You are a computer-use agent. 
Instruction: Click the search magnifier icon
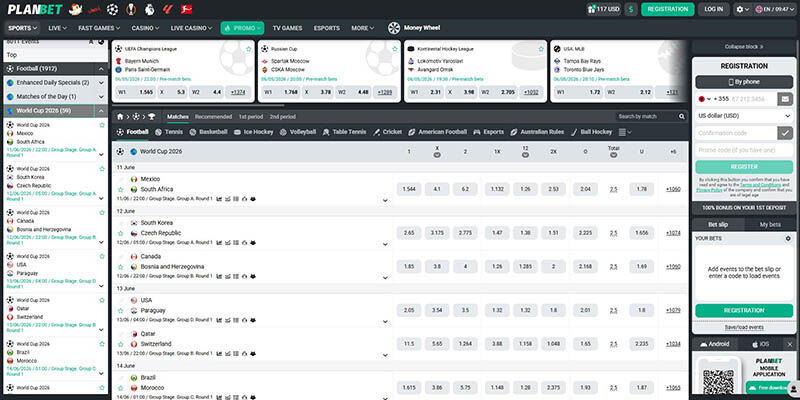click(682, 117)
